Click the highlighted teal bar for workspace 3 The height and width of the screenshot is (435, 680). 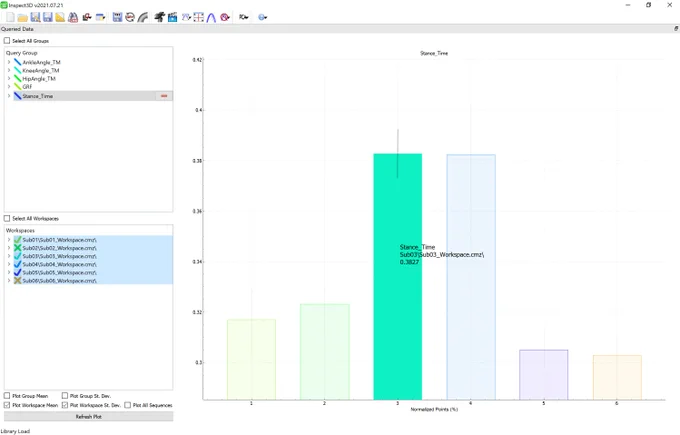point(398,277)
